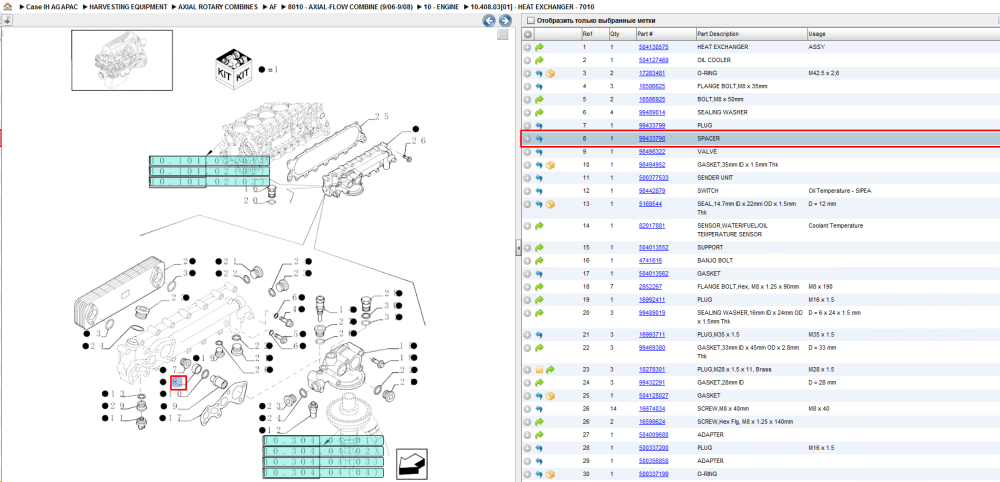Collapse the panel splitter handle between diagram and table
1000x482 pixels.
coord(518,247)
